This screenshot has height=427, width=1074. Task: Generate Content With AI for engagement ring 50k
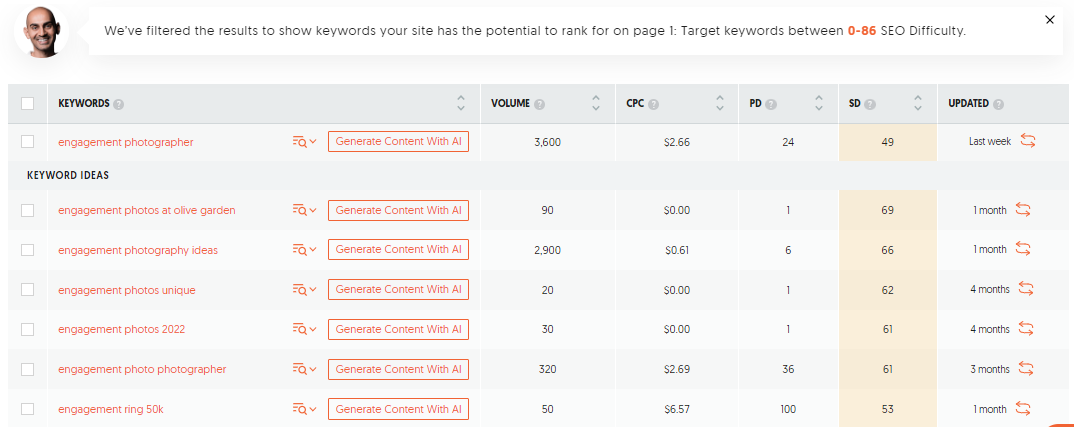coord(398,409)
